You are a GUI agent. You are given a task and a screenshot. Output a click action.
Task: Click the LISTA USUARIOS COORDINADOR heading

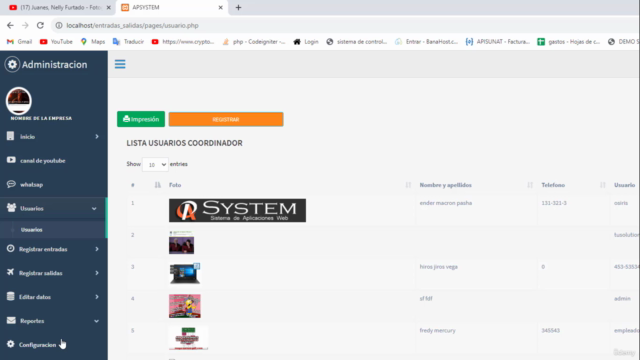click(x=184, y=143)
